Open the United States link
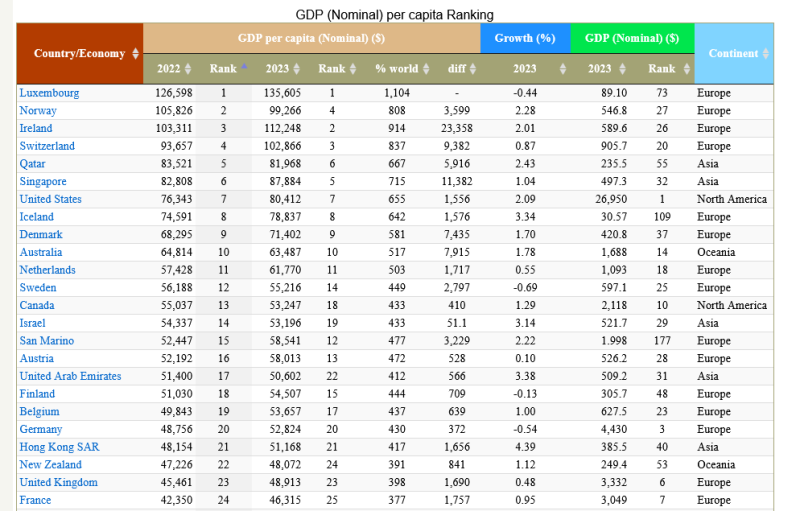The image size is (800, 511). point(51,199)
